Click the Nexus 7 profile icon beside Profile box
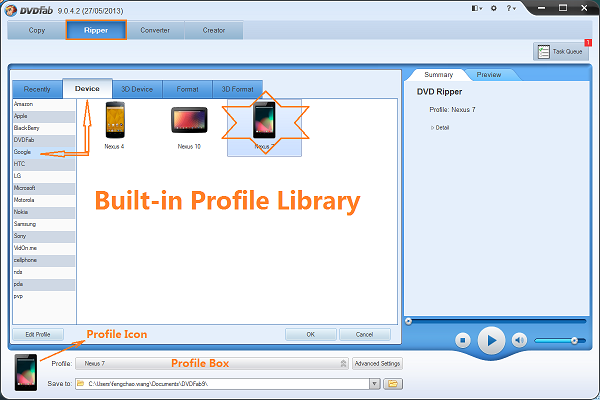Viewport: 600px width, 400px height. click(x=26, y=372)
